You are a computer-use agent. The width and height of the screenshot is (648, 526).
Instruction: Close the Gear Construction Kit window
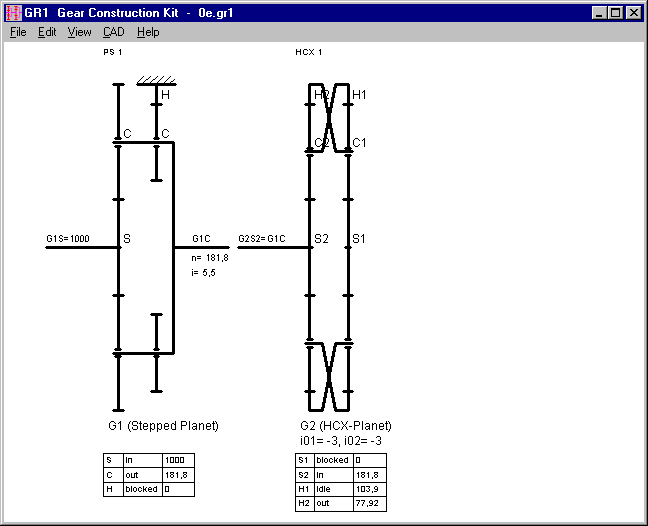click(634, 13)
